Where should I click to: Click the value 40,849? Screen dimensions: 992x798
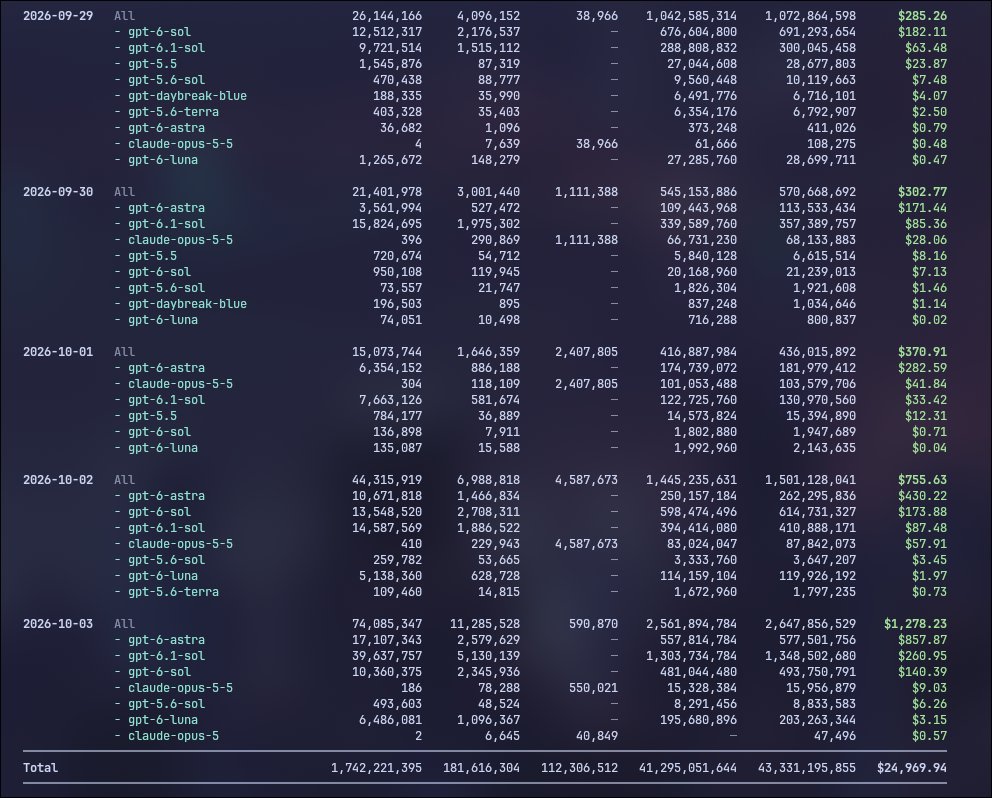[597, 735]
